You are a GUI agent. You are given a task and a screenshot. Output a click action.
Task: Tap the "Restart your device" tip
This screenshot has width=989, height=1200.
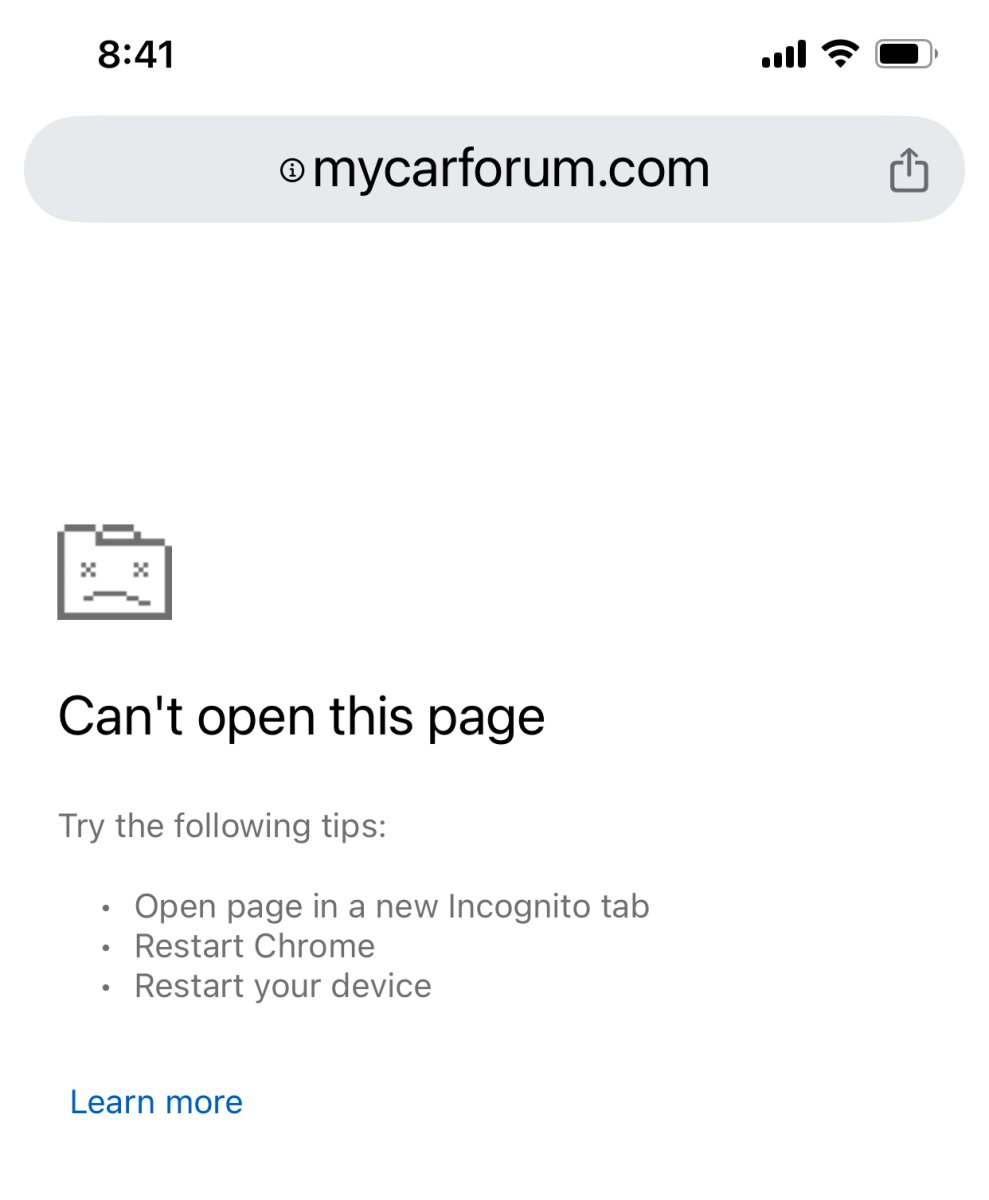pyautogui.click(x=283, y=986)
